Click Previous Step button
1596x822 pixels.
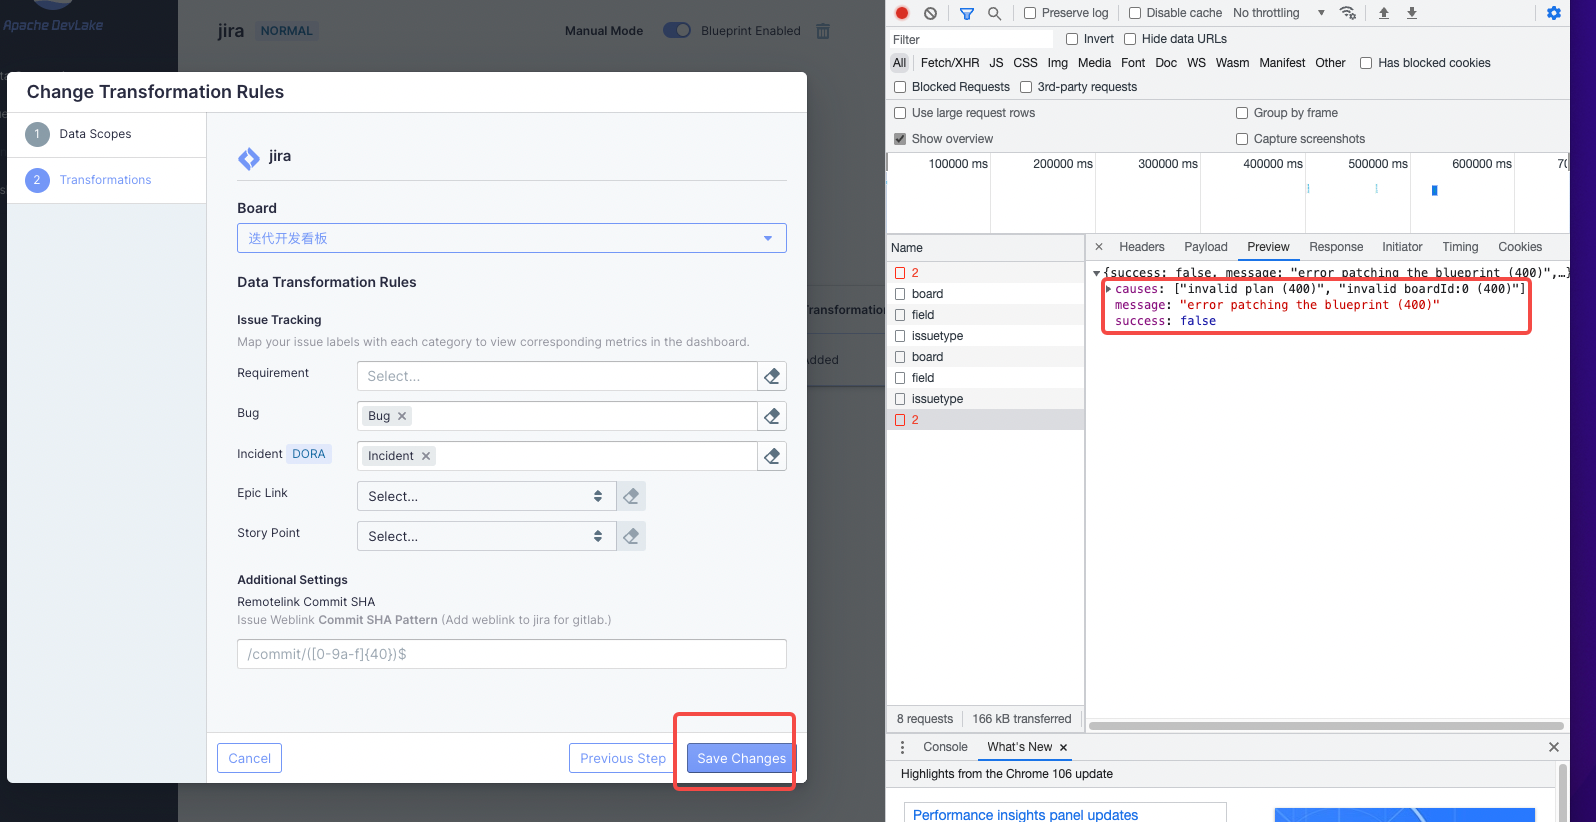point(622,758)
